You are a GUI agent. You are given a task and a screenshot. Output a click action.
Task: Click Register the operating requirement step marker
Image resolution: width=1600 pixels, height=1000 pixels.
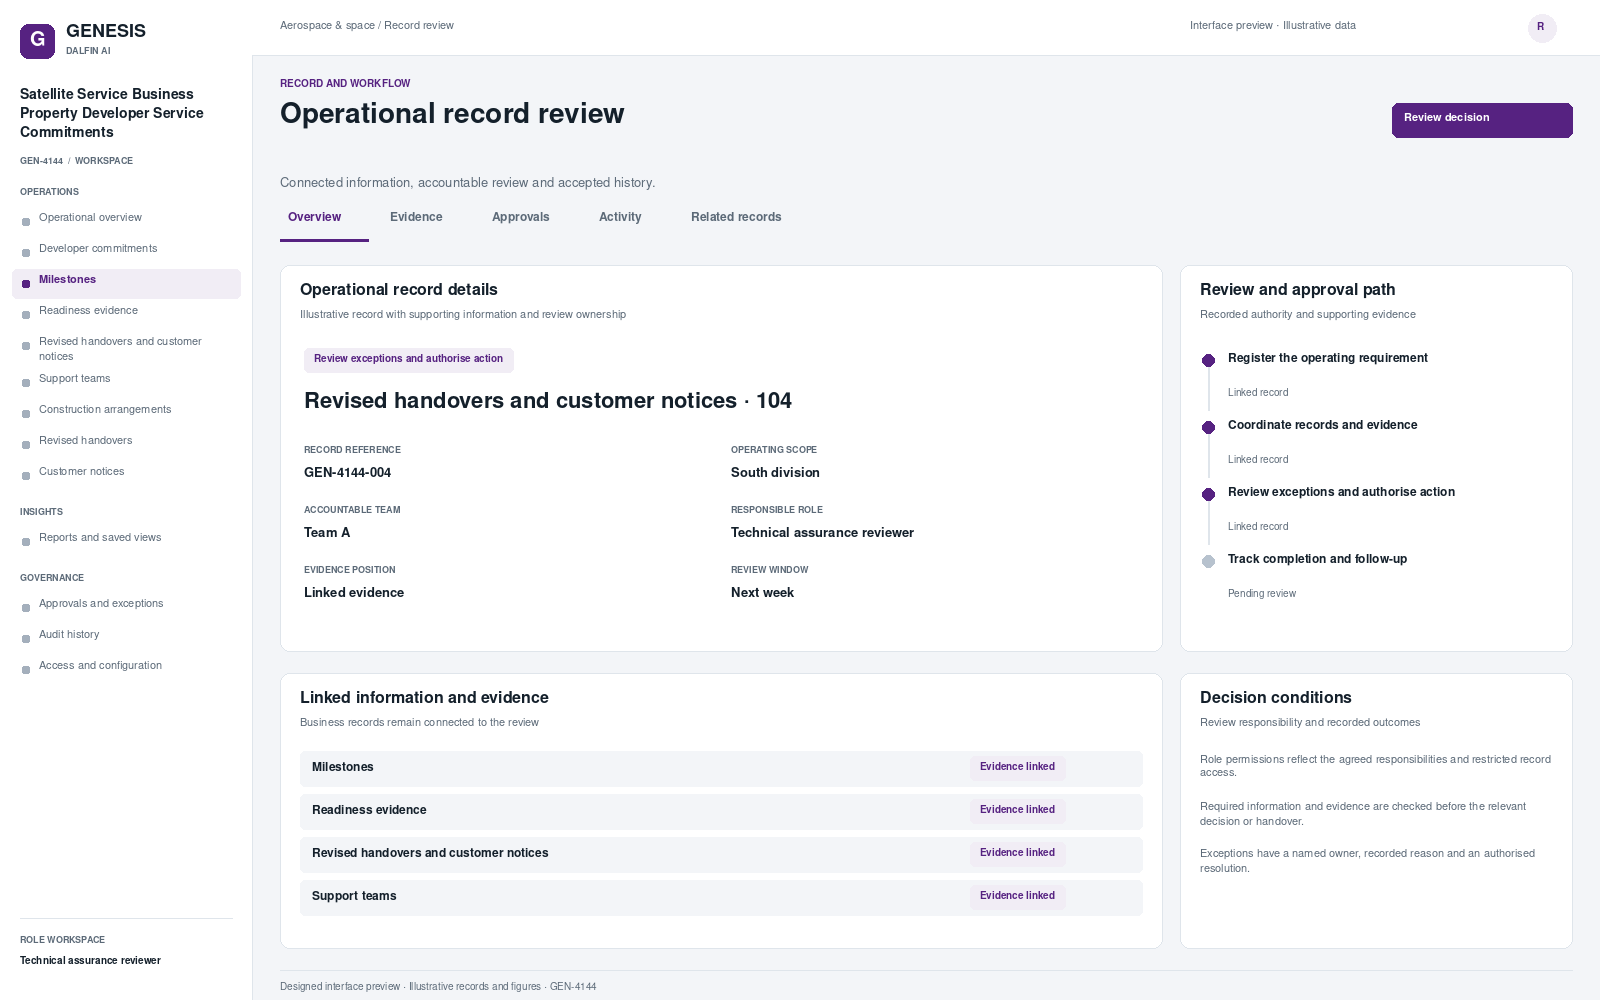[1208, 360]
